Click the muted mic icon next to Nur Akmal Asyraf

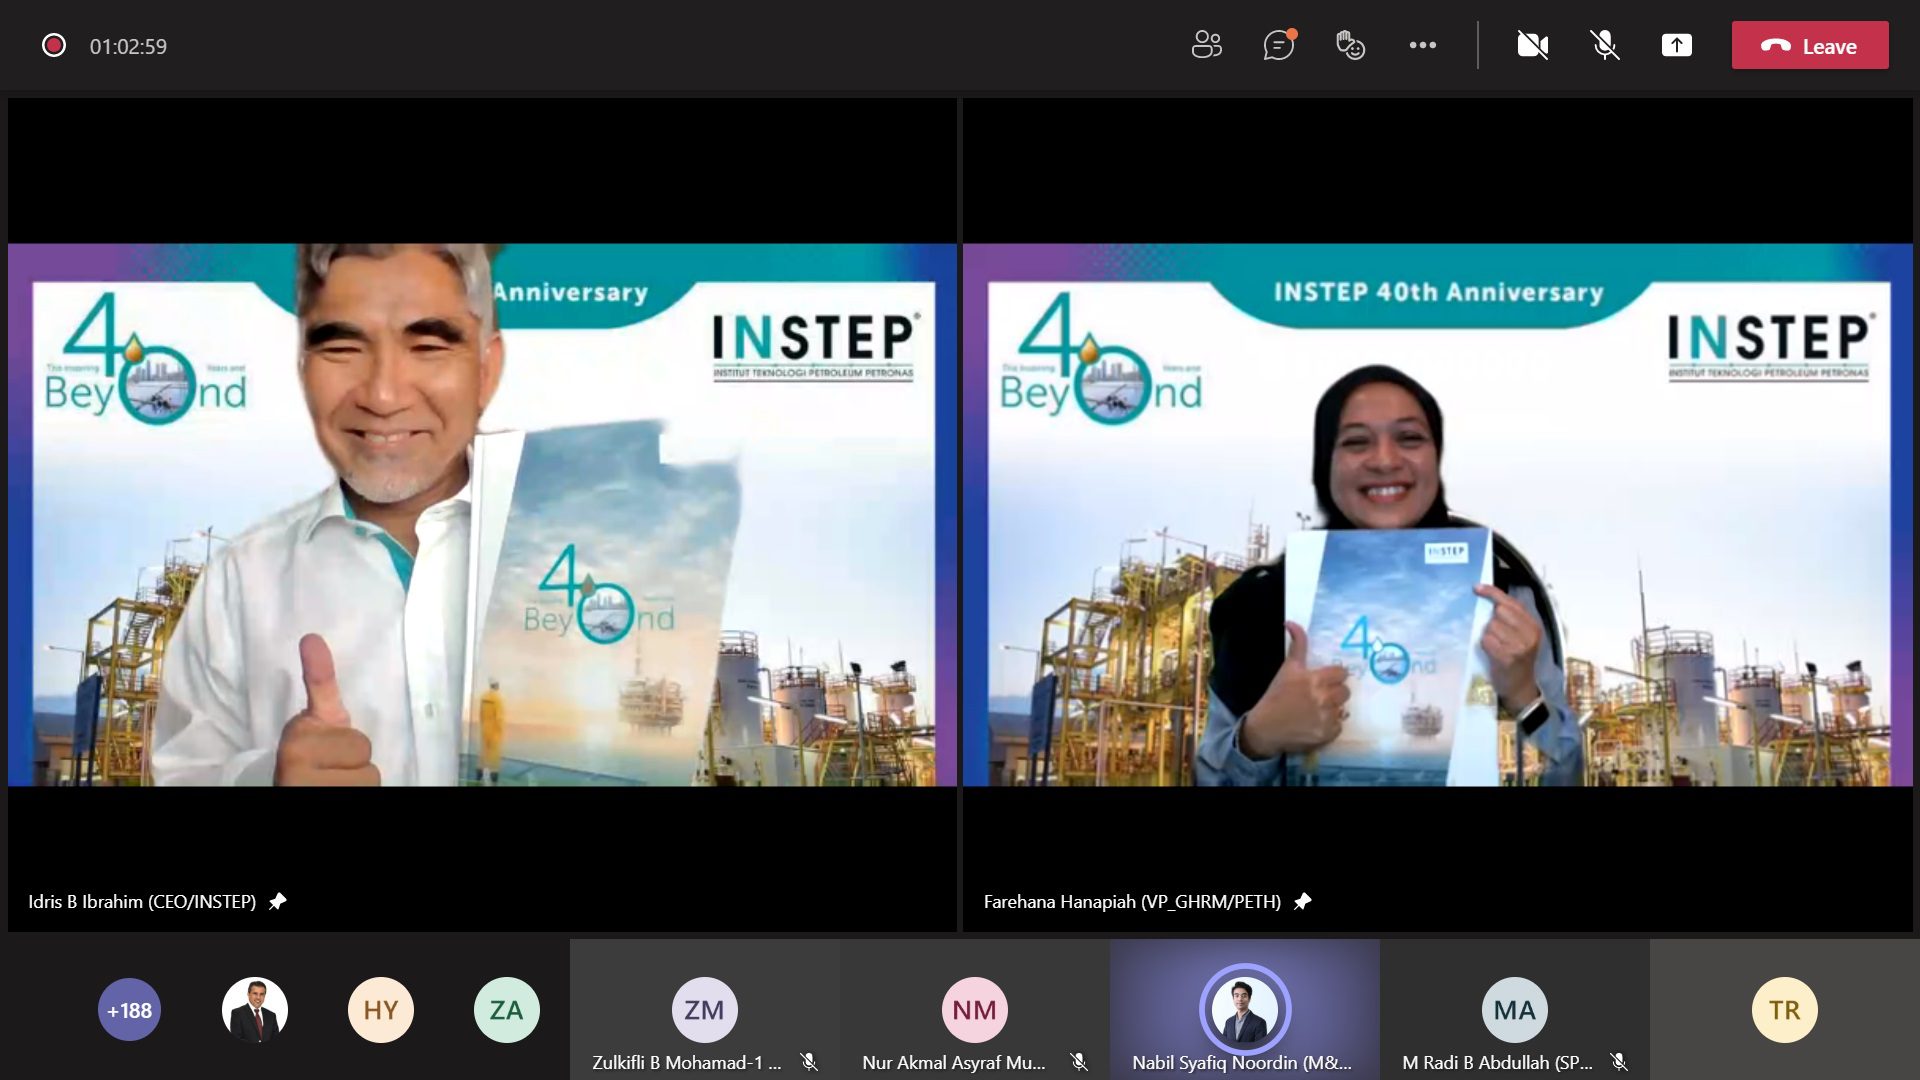1079,1062
